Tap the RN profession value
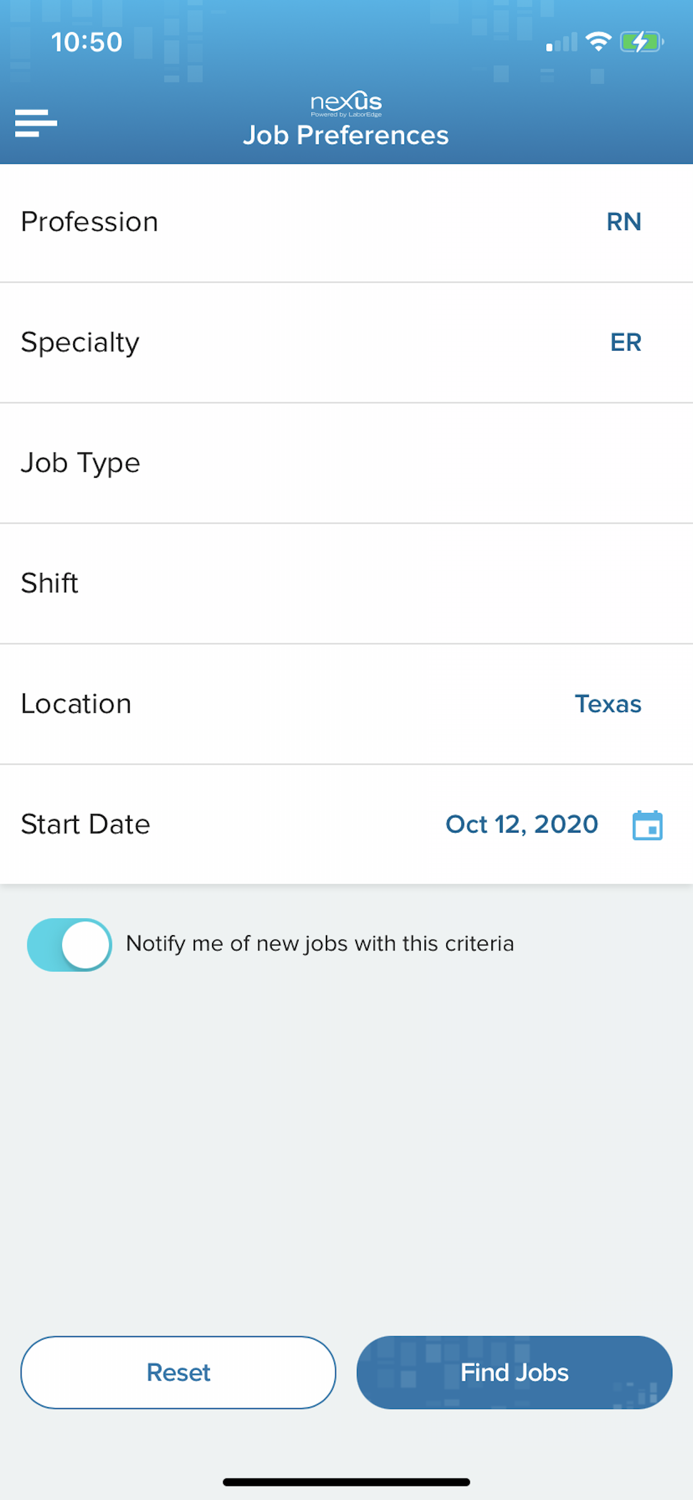 (x=624, y=222)
